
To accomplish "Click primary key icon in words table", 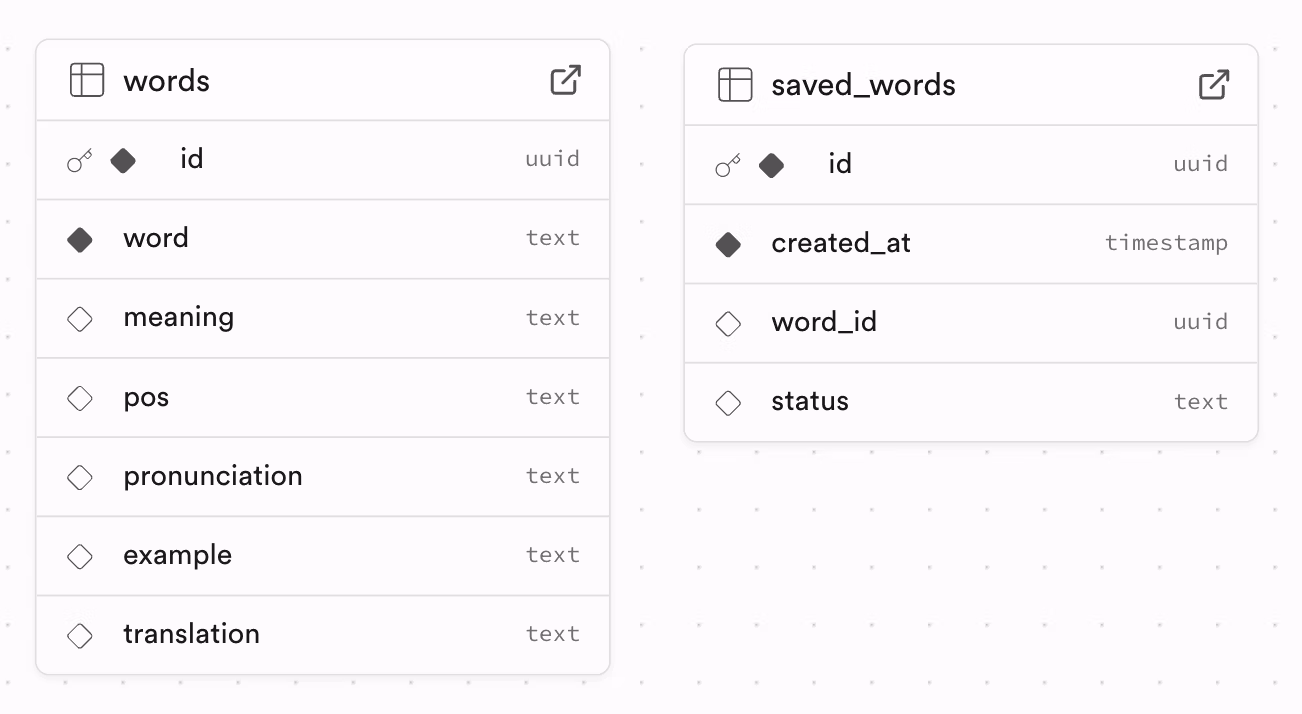I will [80, 160].
